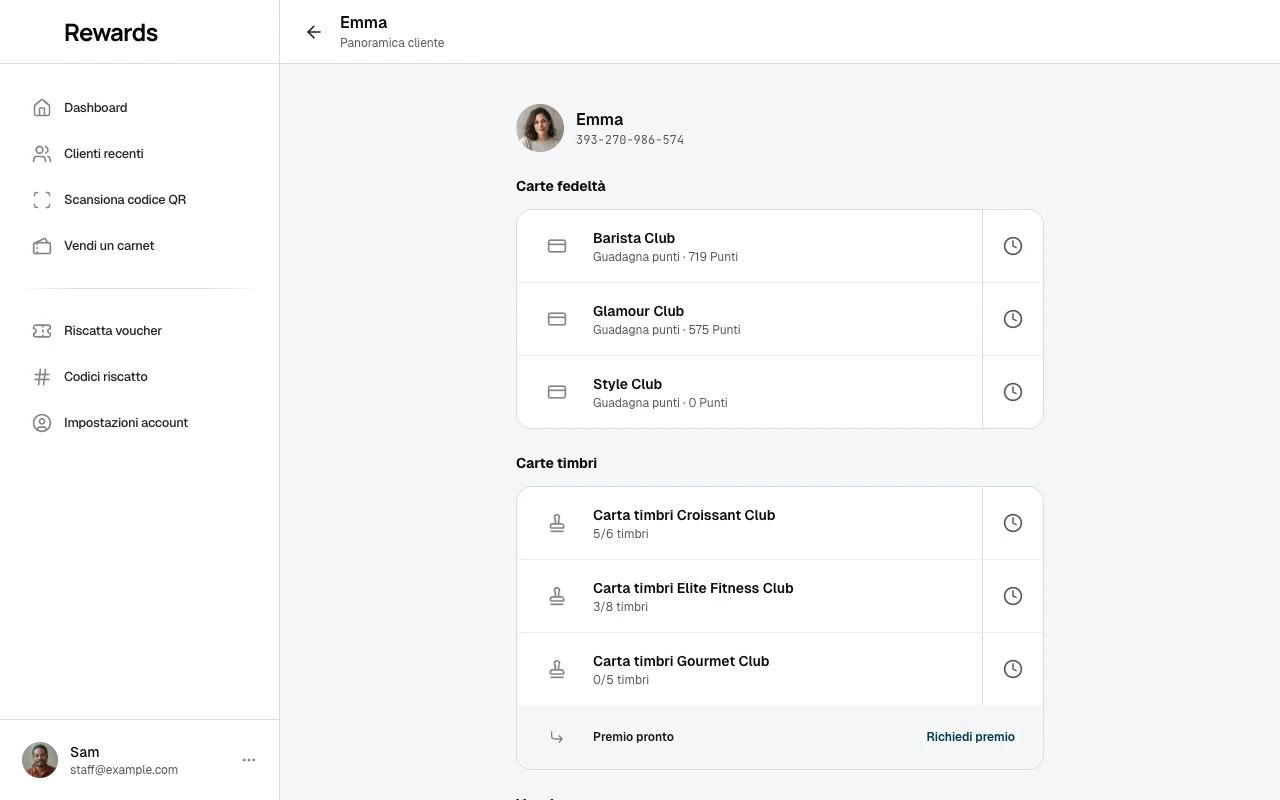Viewport: 1280px width, 800px height.
Task: Click the Dashboard home icon
Action: (42, 108)
